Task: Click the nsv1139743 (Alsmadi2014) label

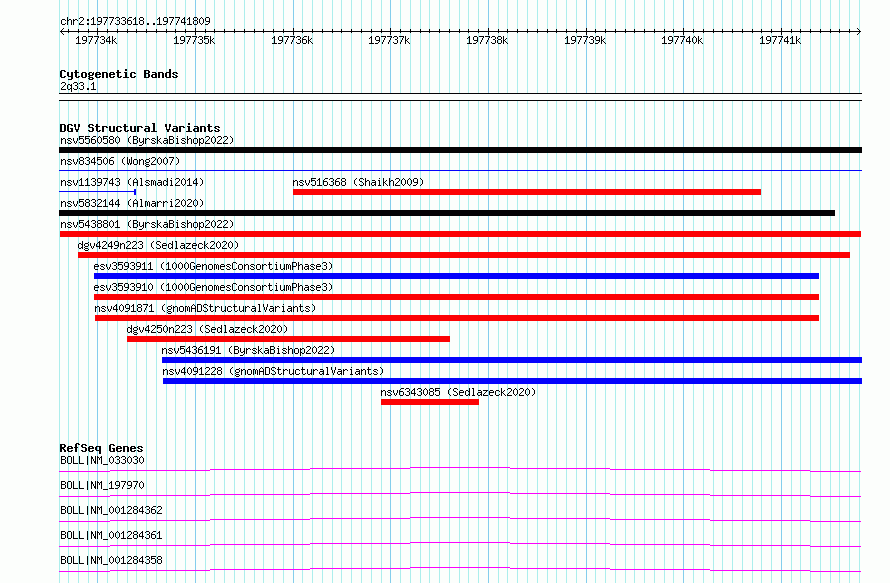Action: 132,182
